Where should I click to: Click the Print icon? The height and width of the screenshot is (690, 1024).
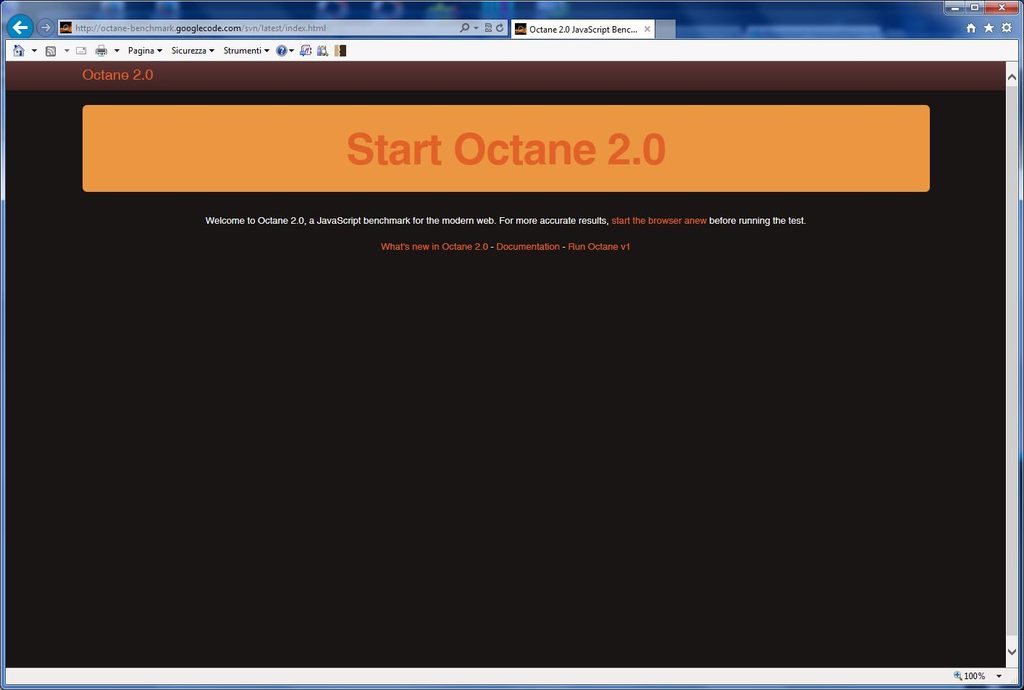click(x=101, y=50)
